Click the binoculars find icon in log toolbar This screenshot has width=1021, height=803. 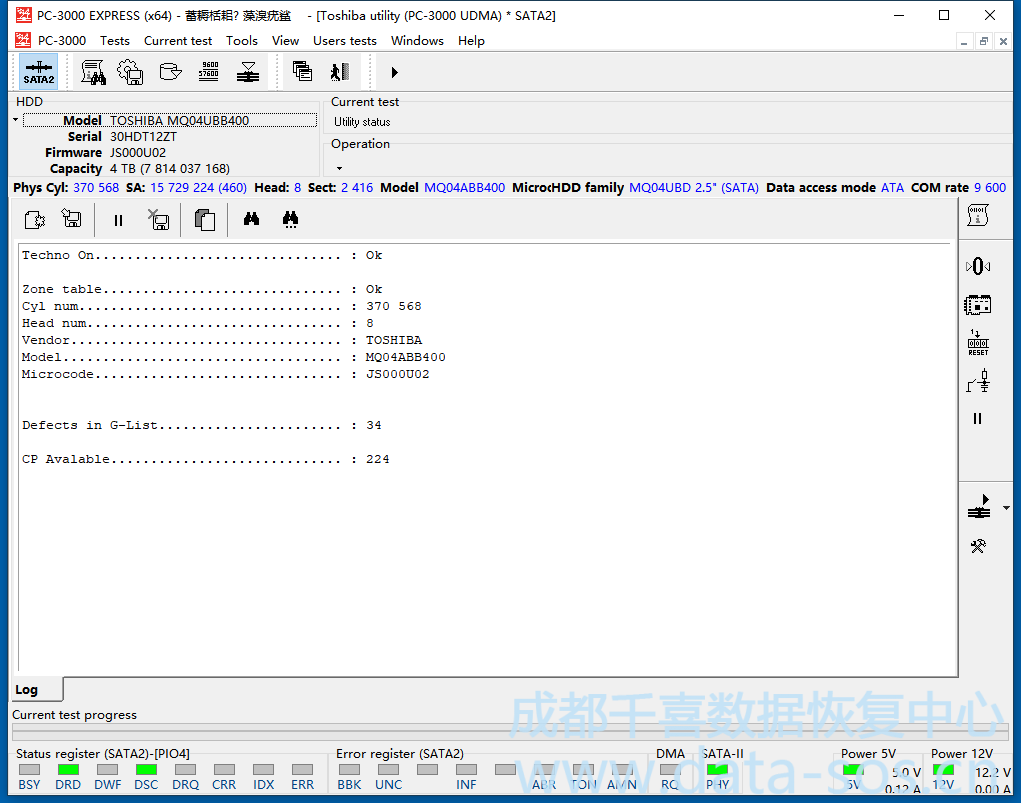click(252, 219)
